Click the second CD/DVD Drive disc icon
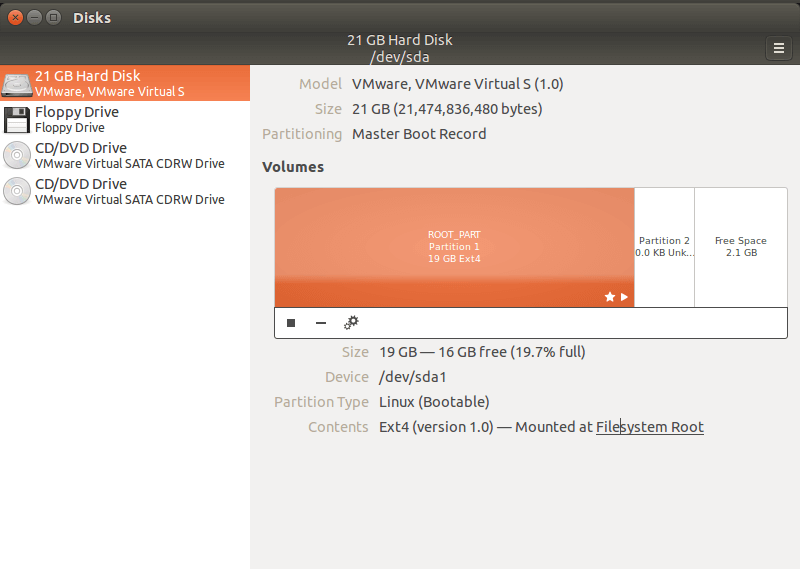Viewport: 800px width, 569px height. click(17, 191)
